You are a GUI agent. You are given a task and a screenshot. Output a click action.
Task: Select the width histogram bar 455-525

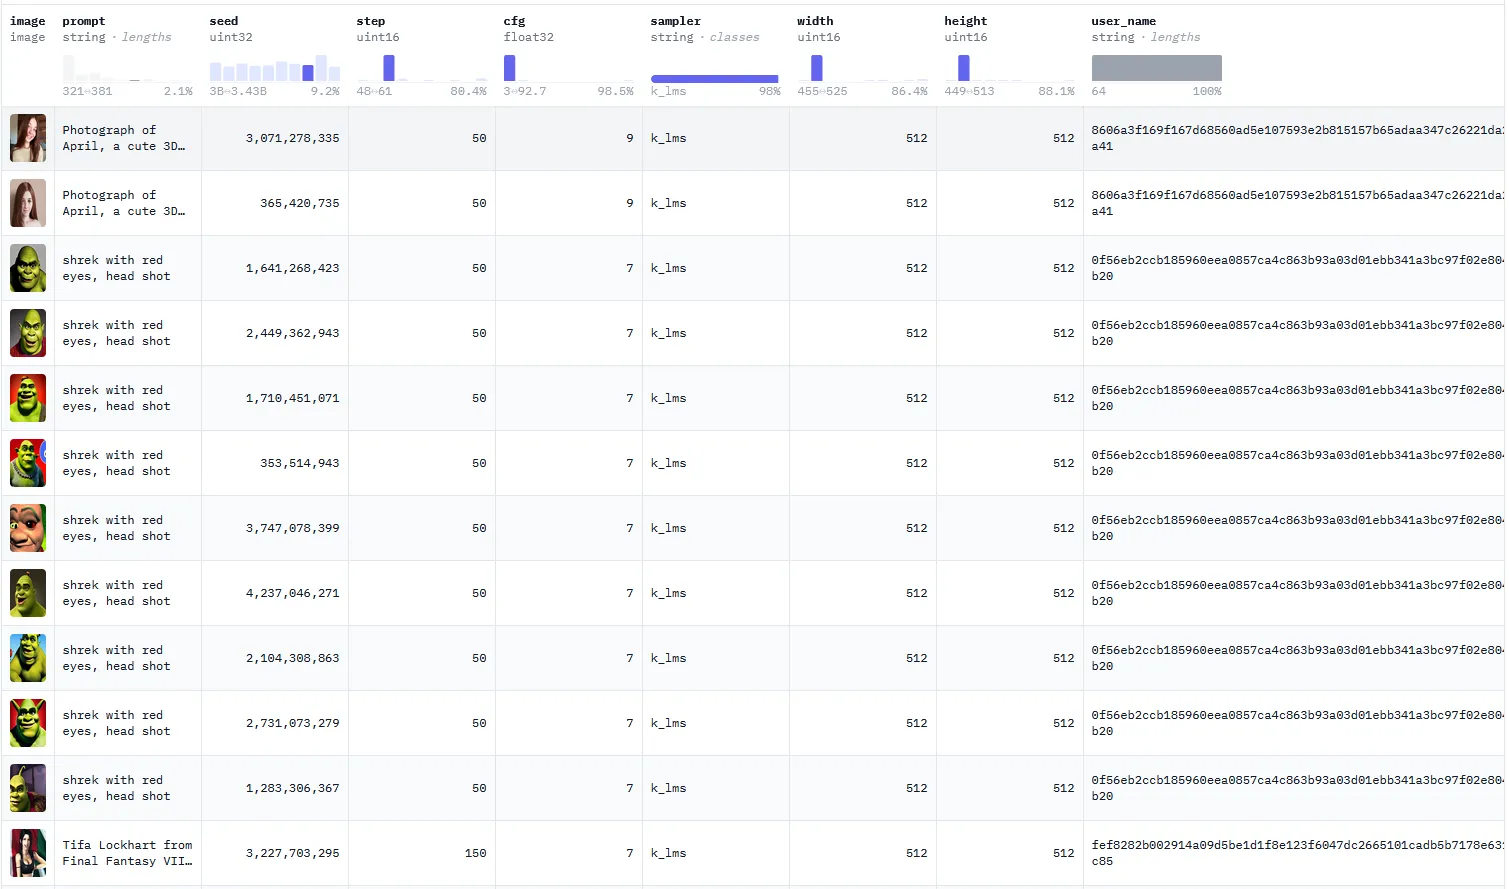817,68
